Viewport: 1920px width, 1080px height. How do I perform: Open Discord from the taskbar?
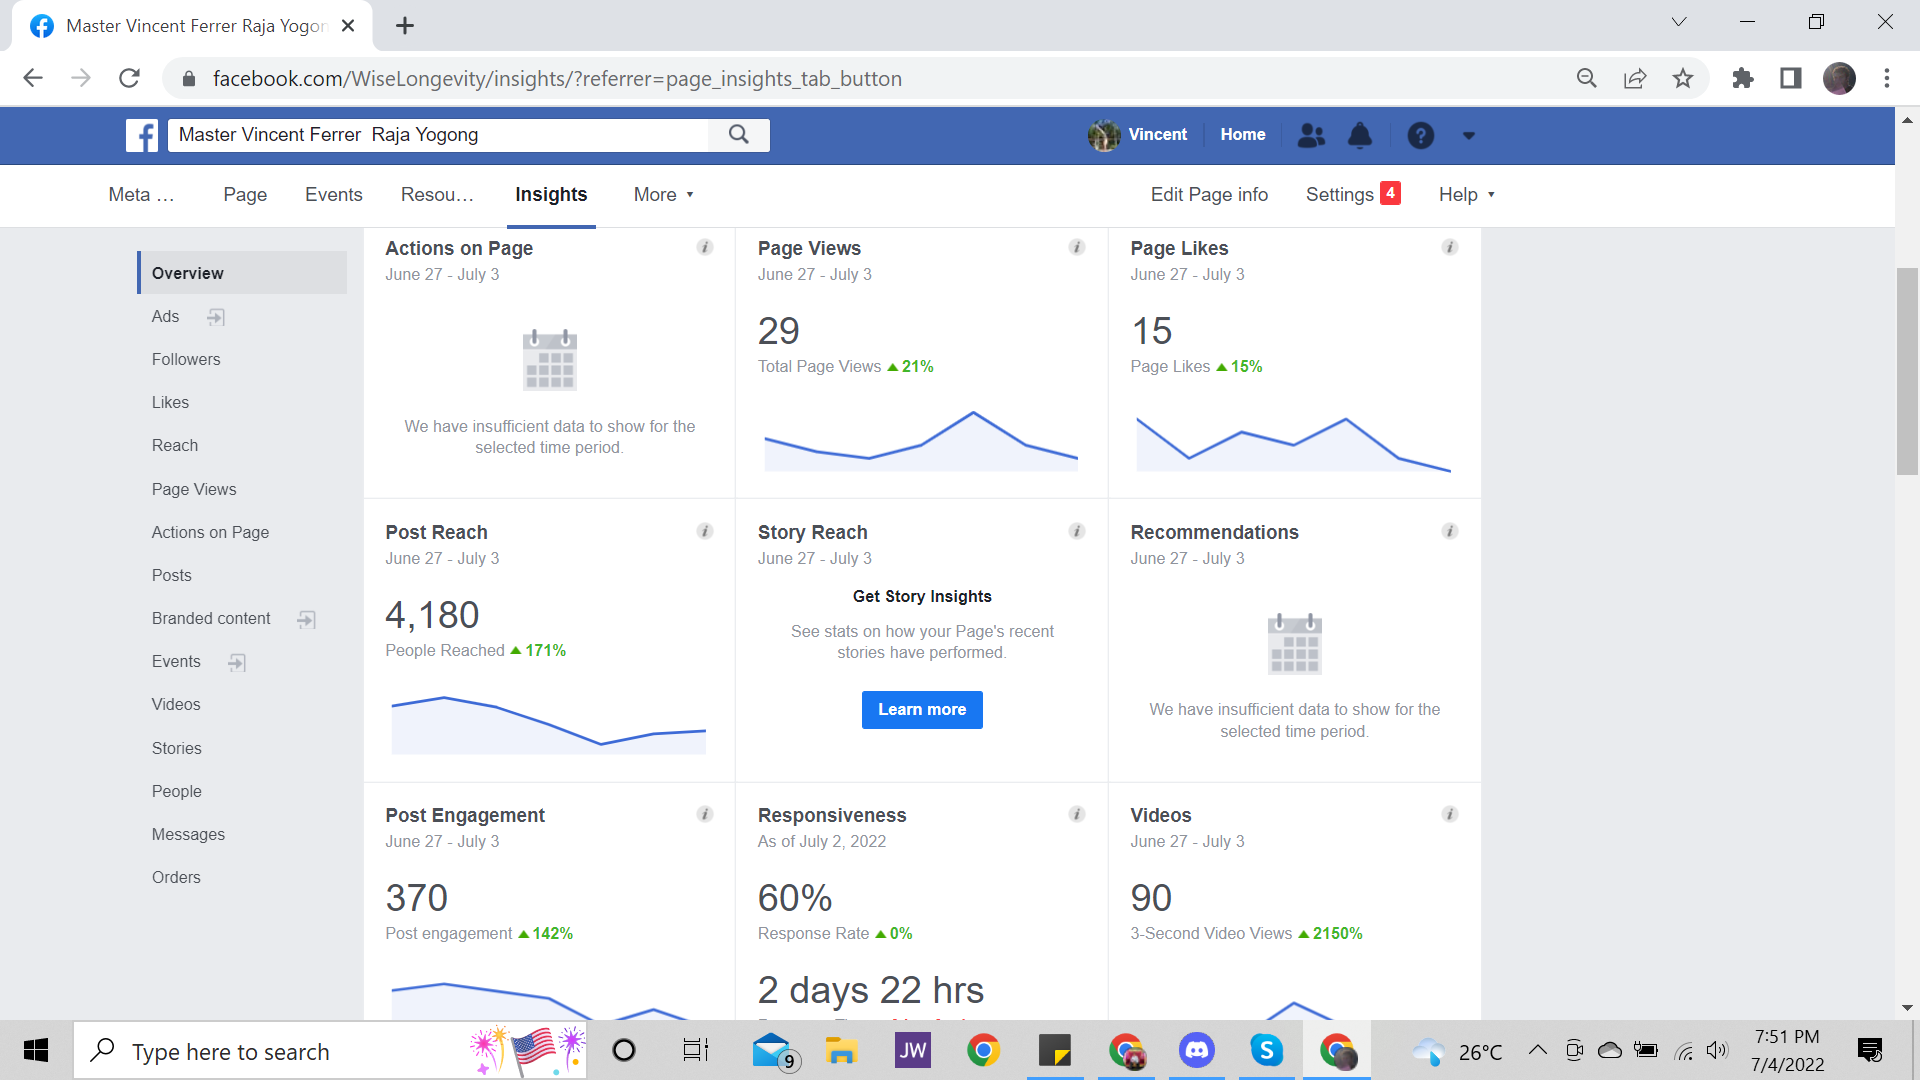coord(1197,1050)
